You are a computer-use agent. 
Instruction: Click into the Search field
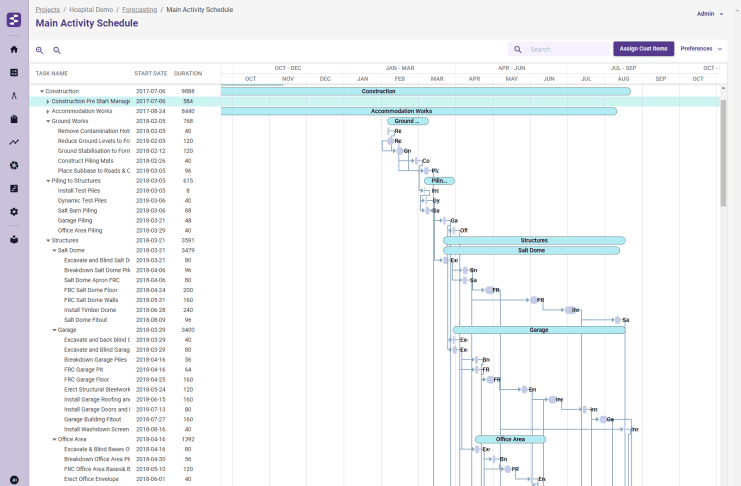(x=565, y=49)
